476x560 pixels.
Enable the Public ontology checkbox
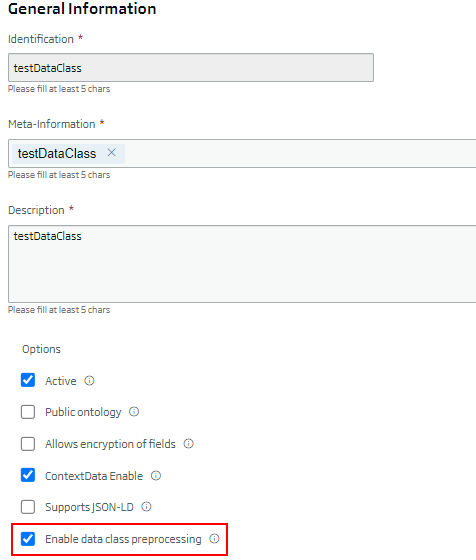tap(28, 412)
